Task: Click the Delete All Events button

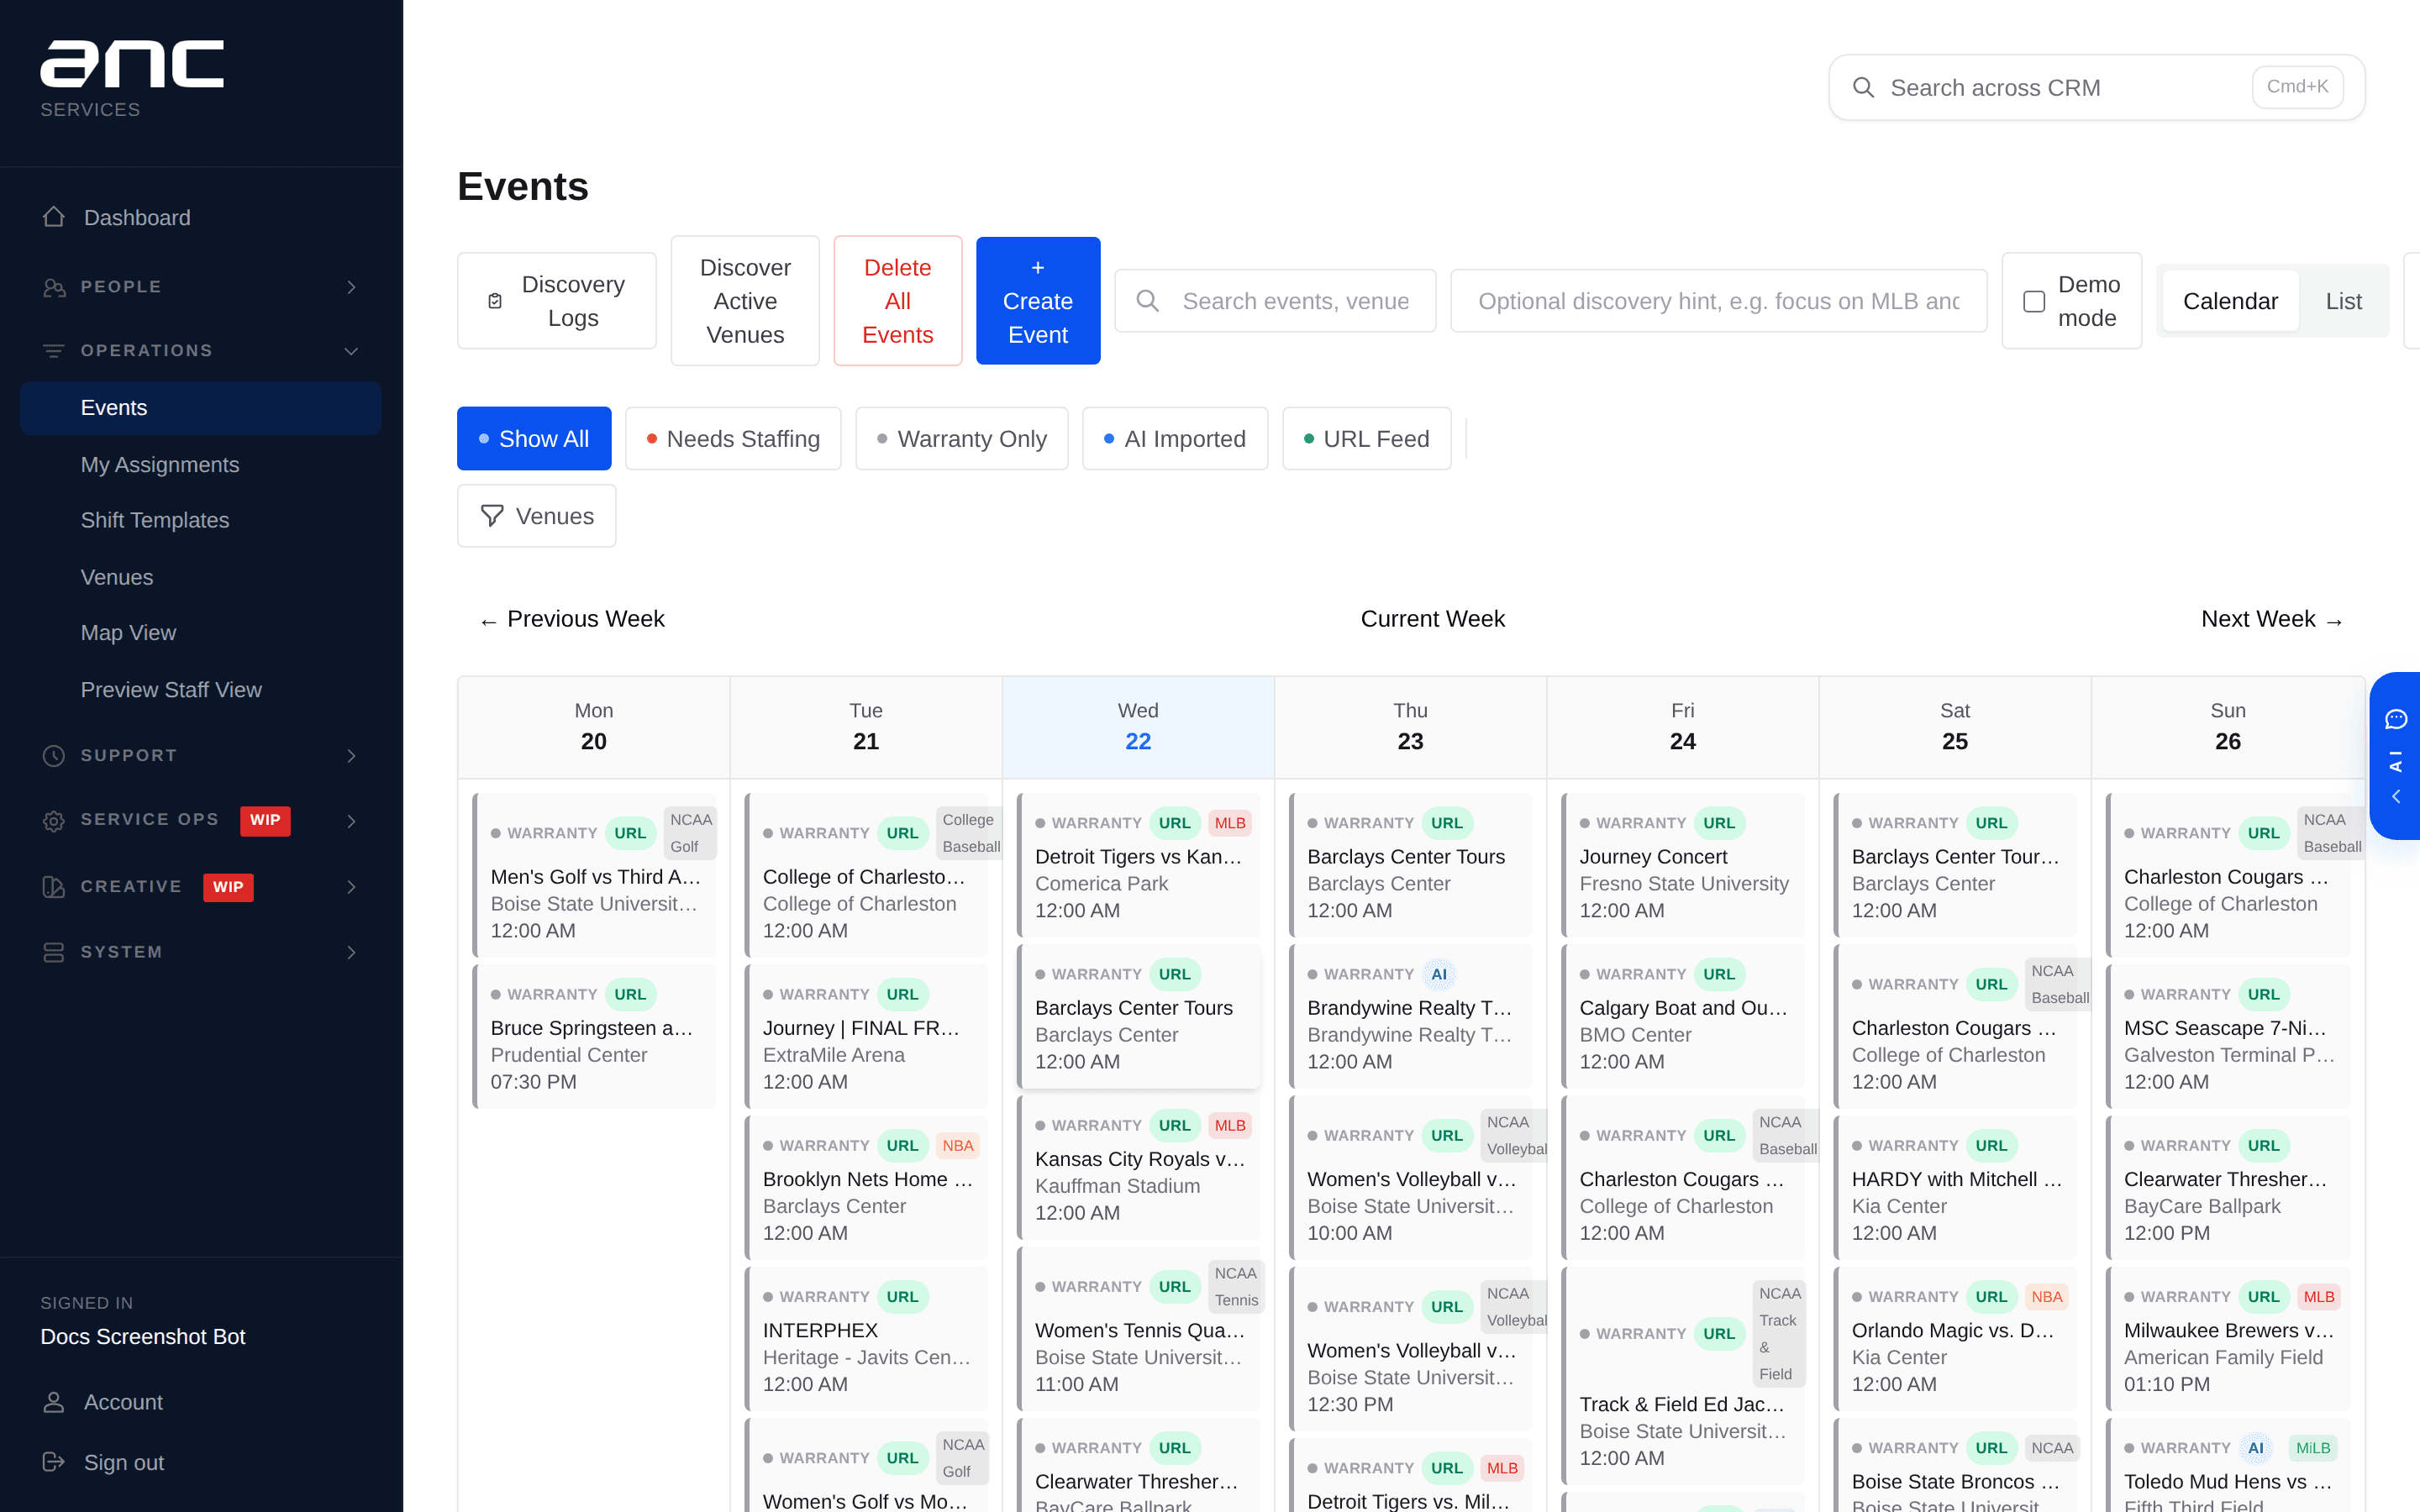Action: tap(898, 301)
